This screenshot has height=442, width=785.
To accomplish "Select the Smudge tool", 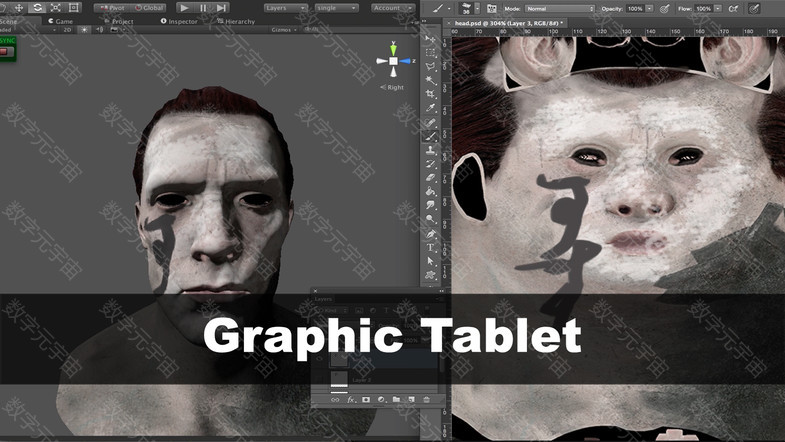I will tap(430, 205).
